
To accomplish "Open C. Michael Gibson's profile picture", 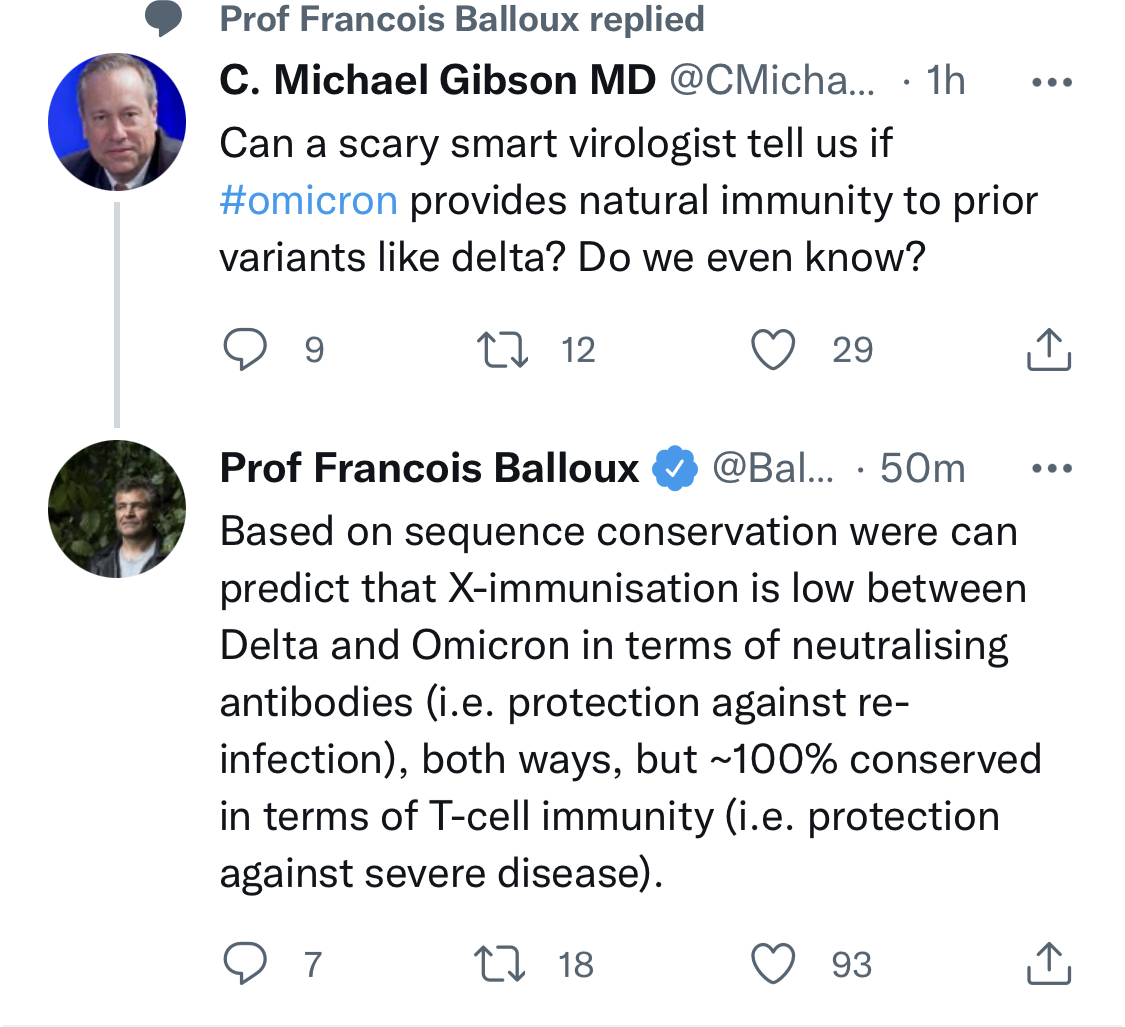I will pos(117,122).
